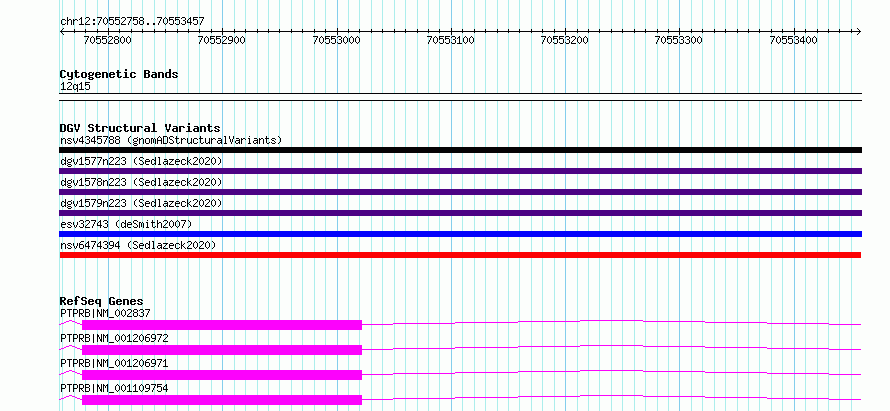Click ruler position 70553100
This screenshot has width=890, height=411.
(451, 40)
